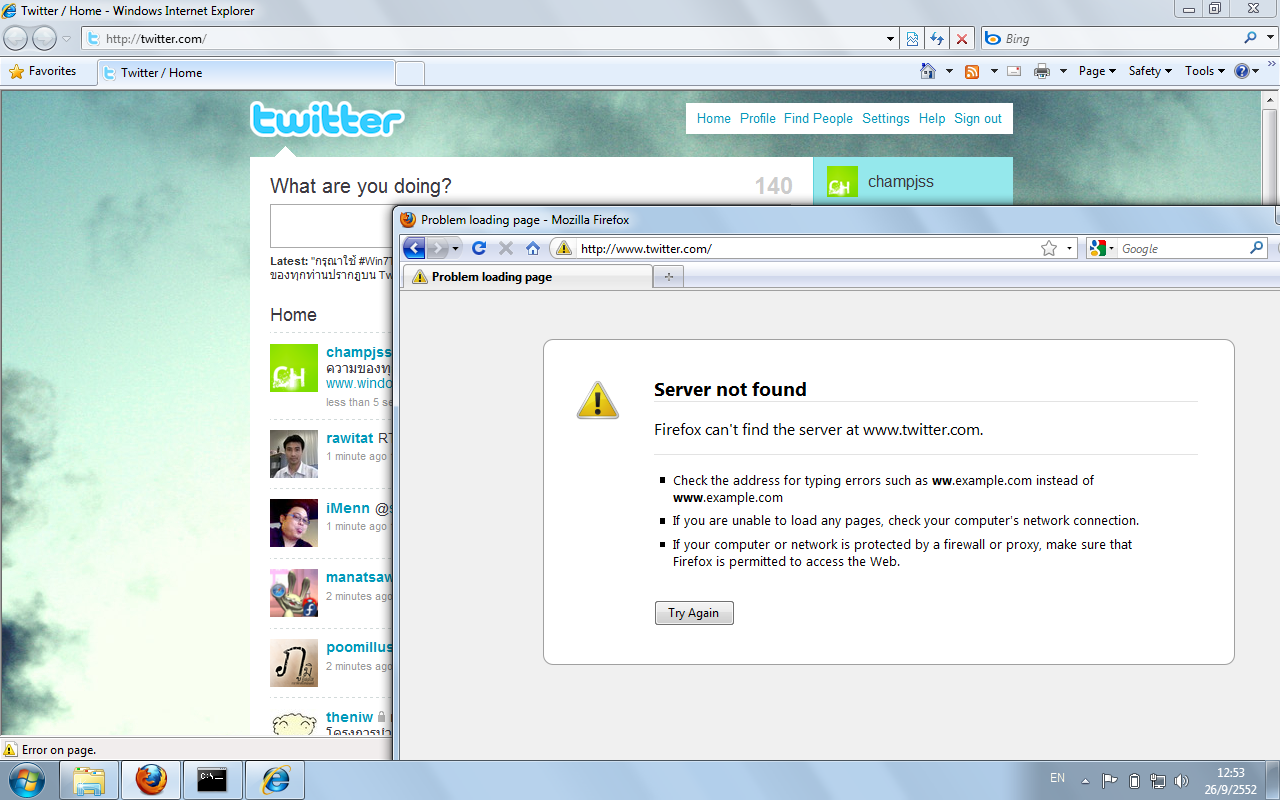Click Internet Explorer's forward arrow button

click(x=44, y=39)
